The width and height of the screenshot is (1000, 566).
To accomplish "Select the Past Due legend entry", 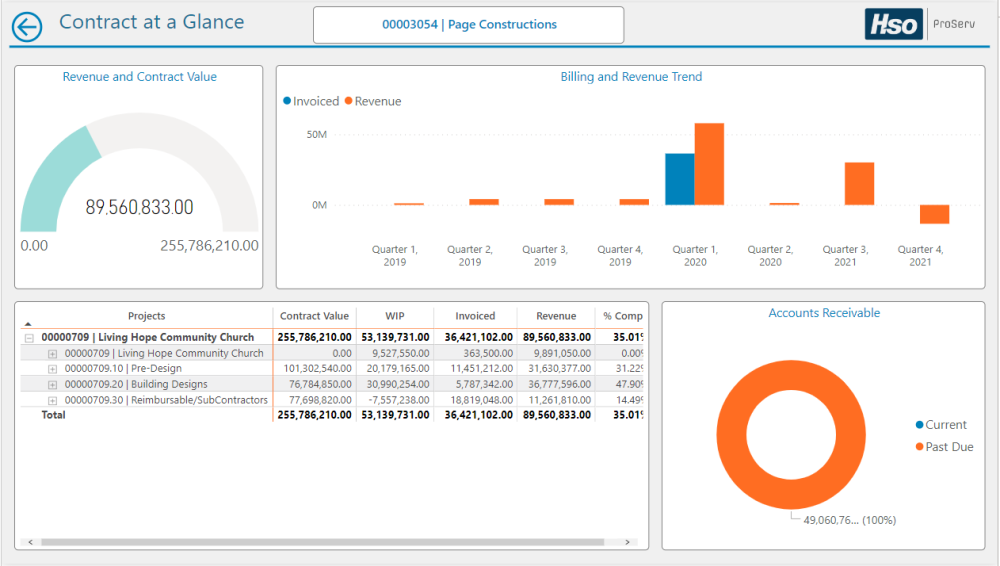I will pyautogui.click(x=945, y=447).
